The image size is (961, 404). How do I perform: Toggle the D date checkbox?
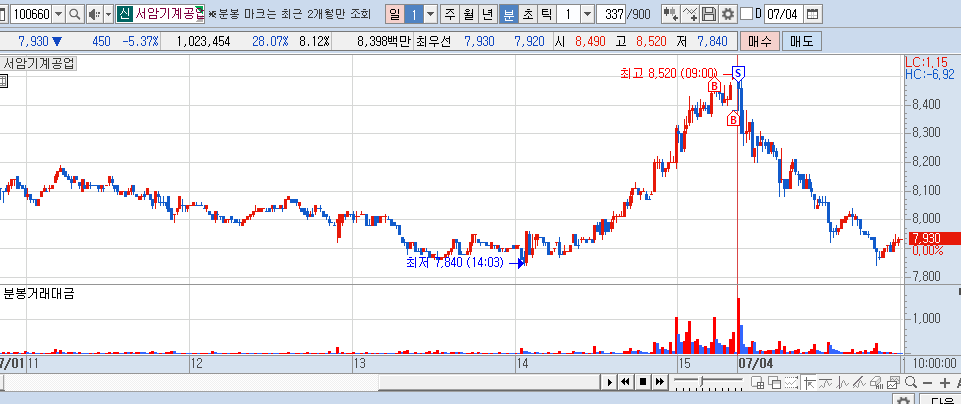(x=746, y=13)
